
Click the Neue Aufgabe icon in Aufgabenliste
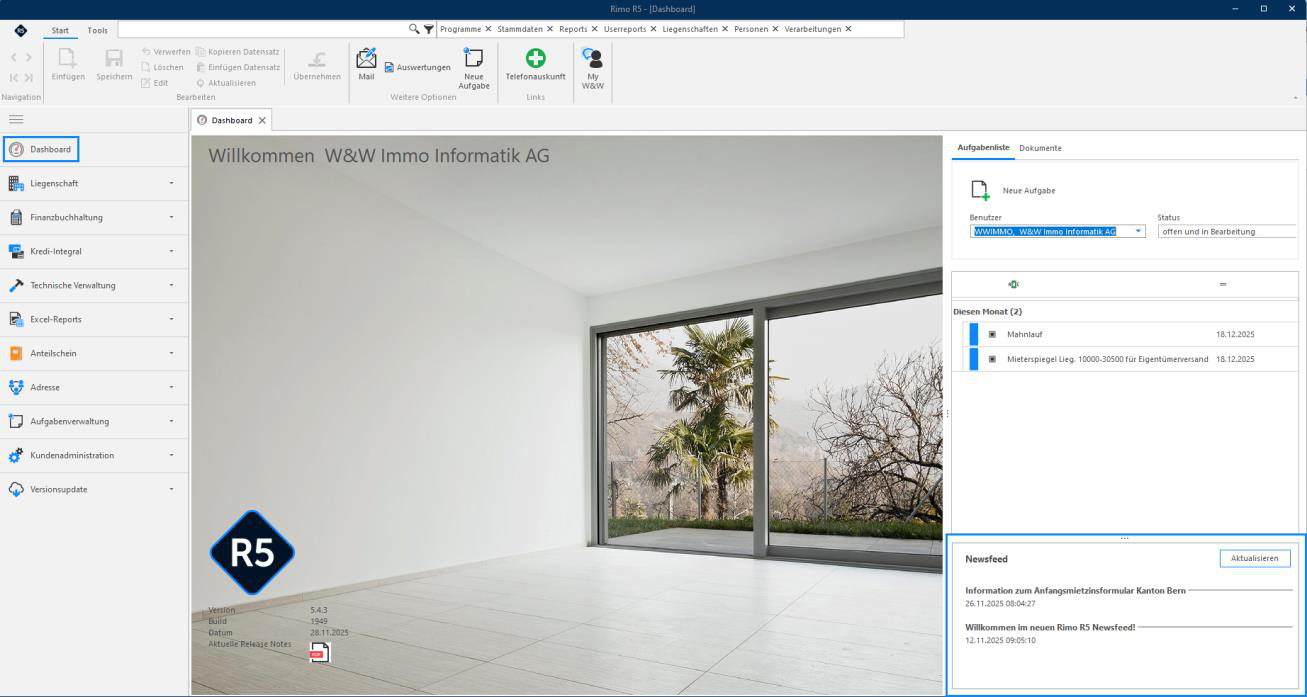981,190
